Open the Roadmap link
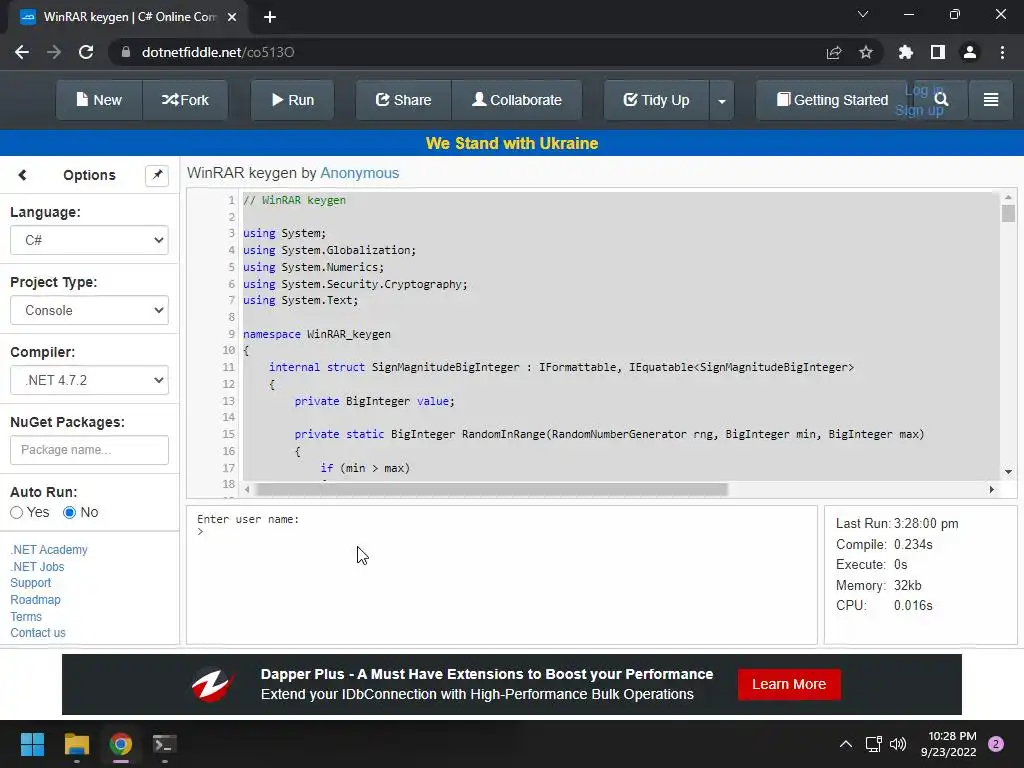The height and width of the screenshot is (768, 1024). 35,600
